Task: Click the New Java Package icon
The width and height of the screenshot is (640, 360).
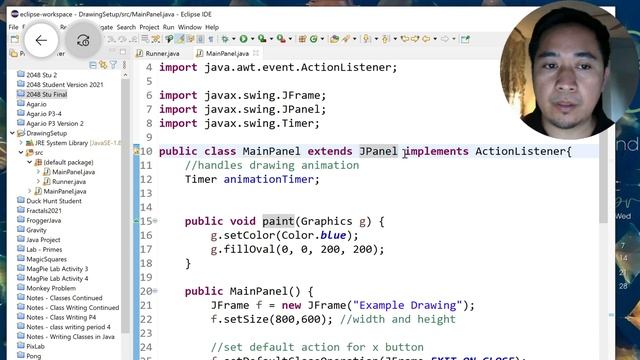Action: click(302, 39)
